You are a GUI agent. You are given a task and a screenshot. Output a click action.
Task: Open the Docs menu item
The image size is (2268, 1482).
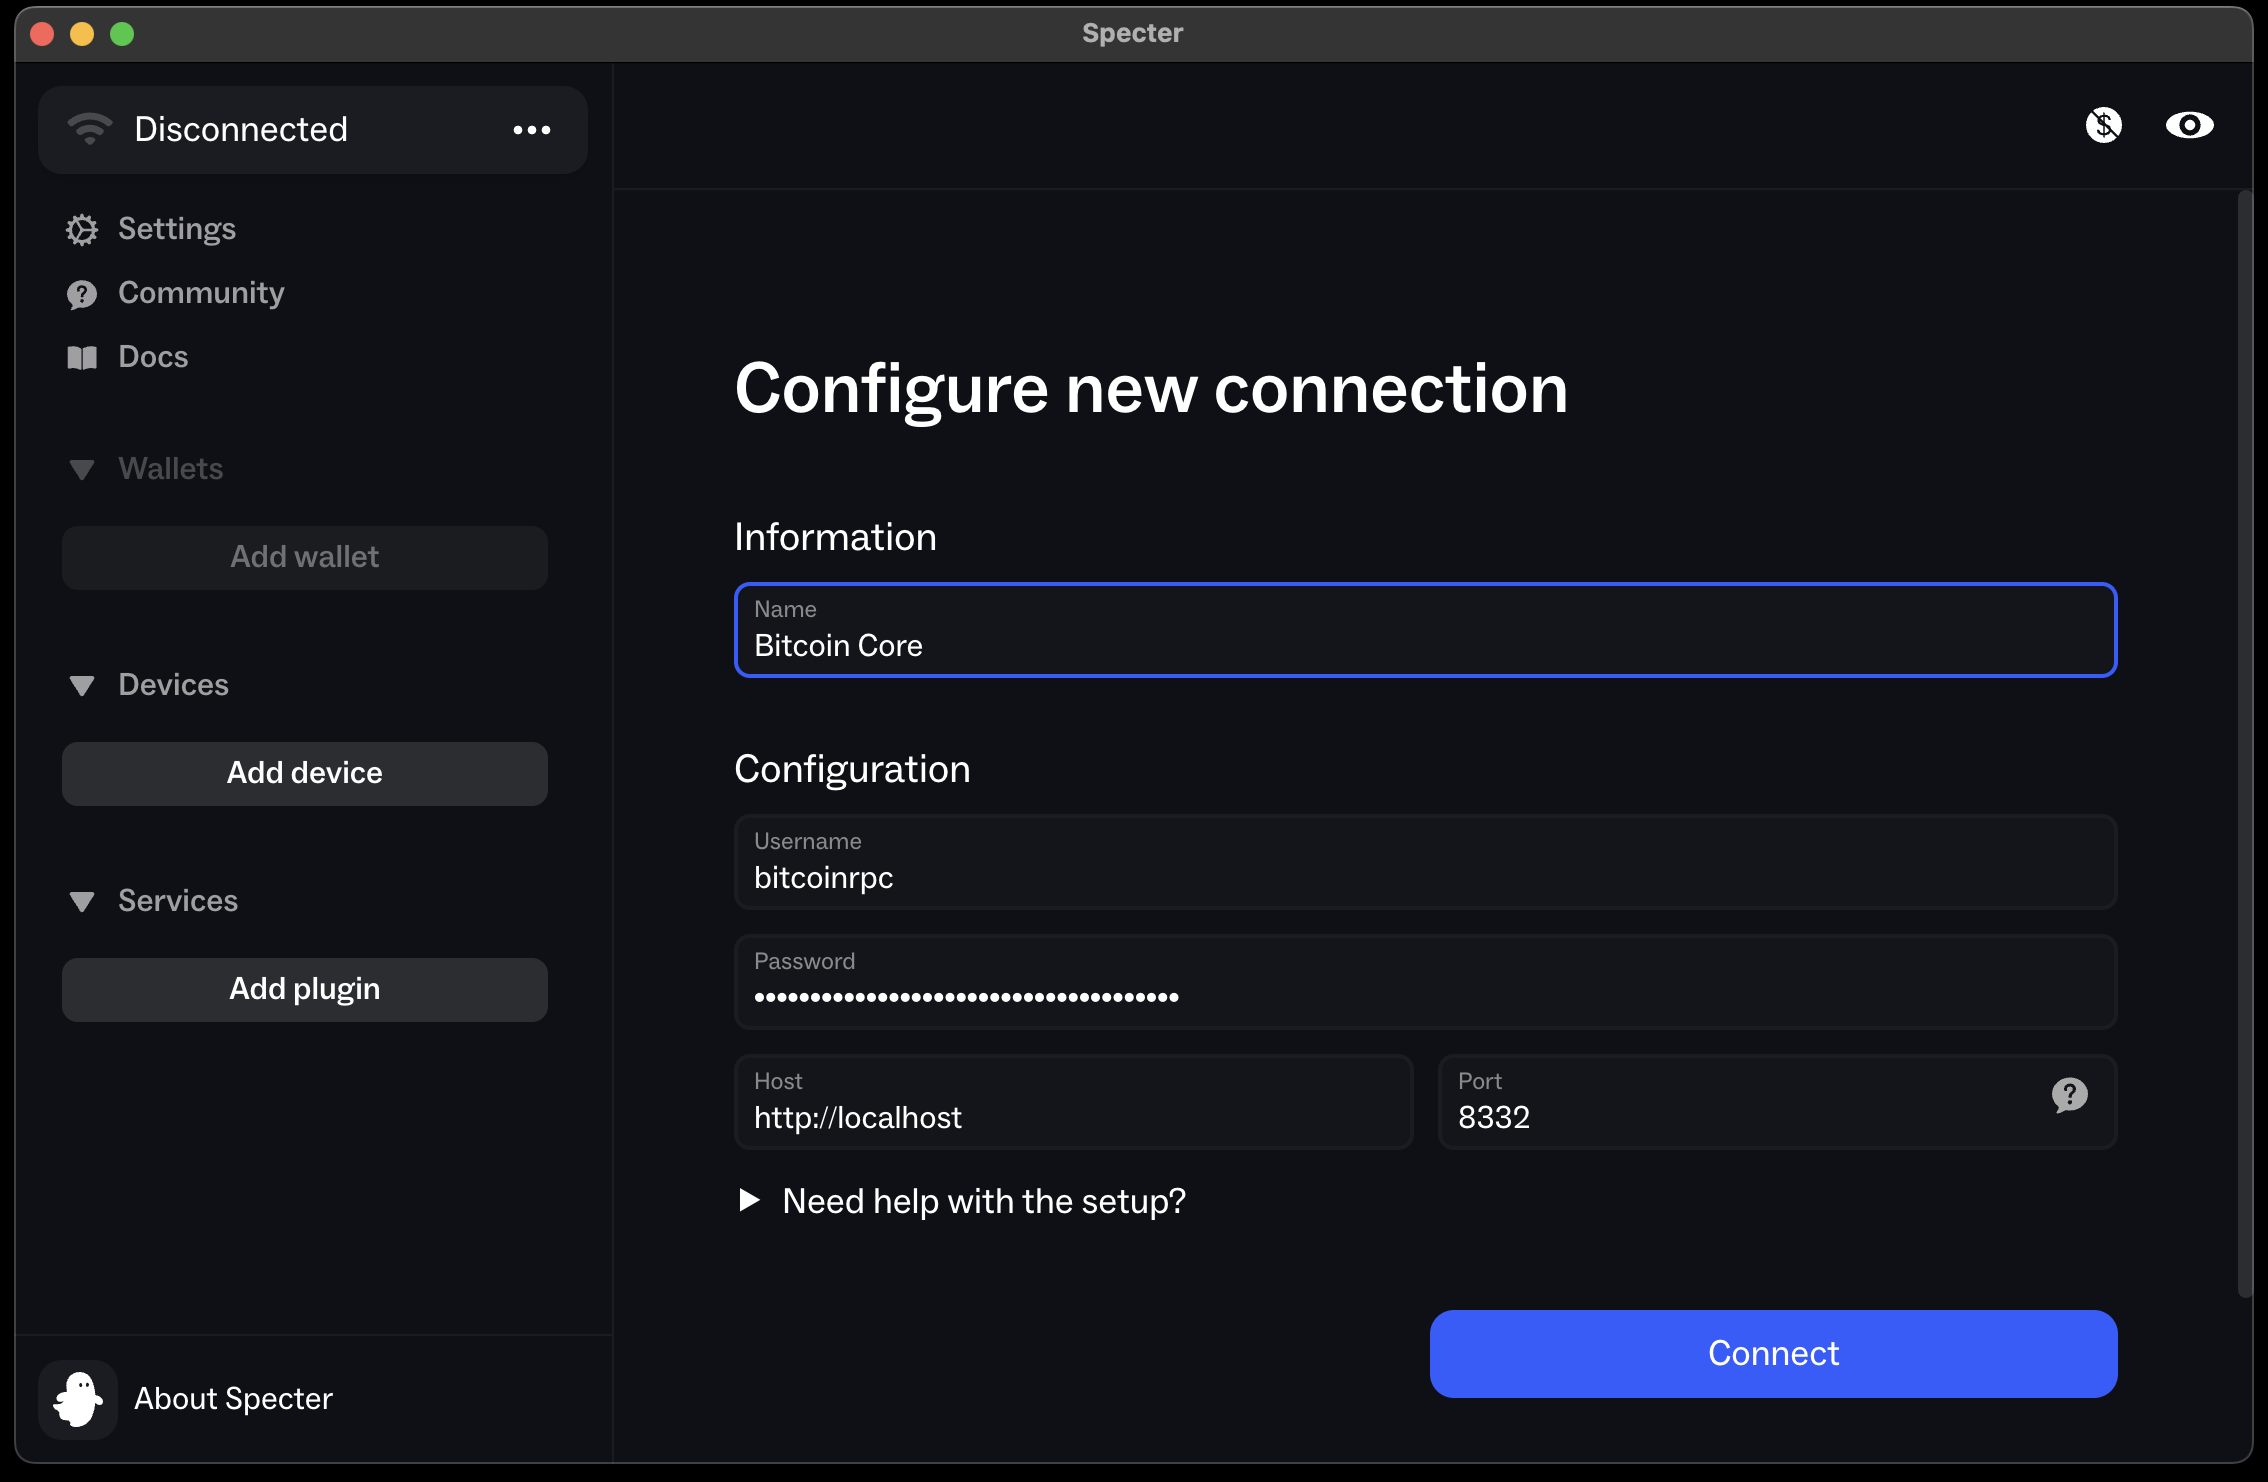[153, 357]
